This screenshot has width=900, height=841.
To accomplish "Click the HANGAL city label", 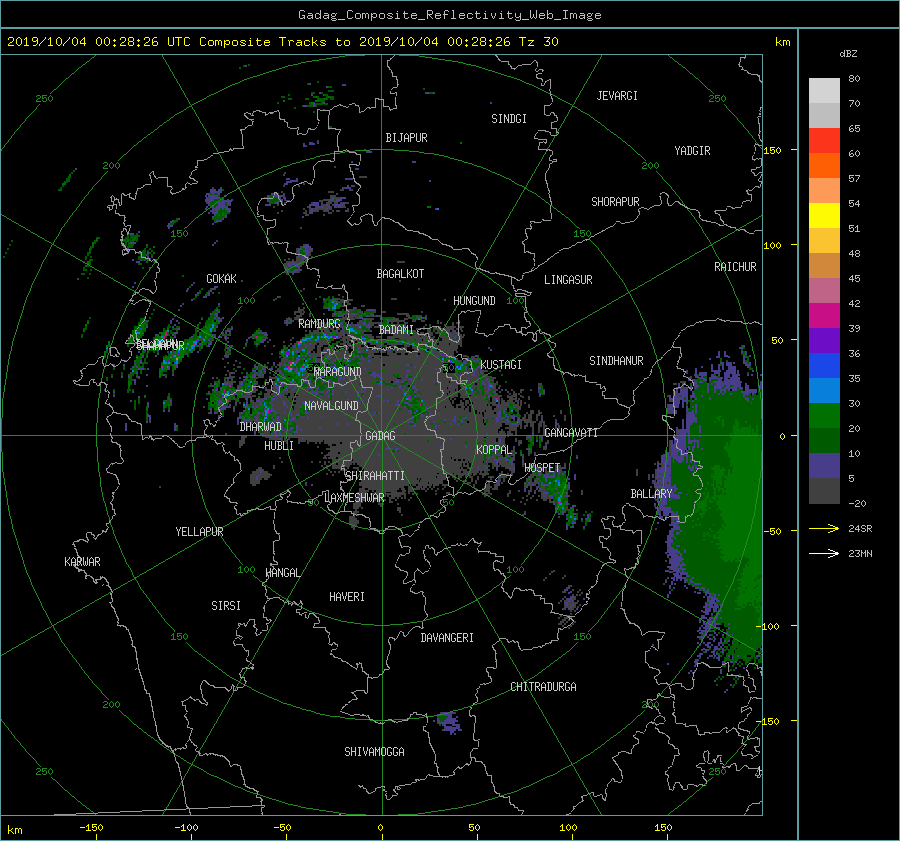I will click(282, 573).
